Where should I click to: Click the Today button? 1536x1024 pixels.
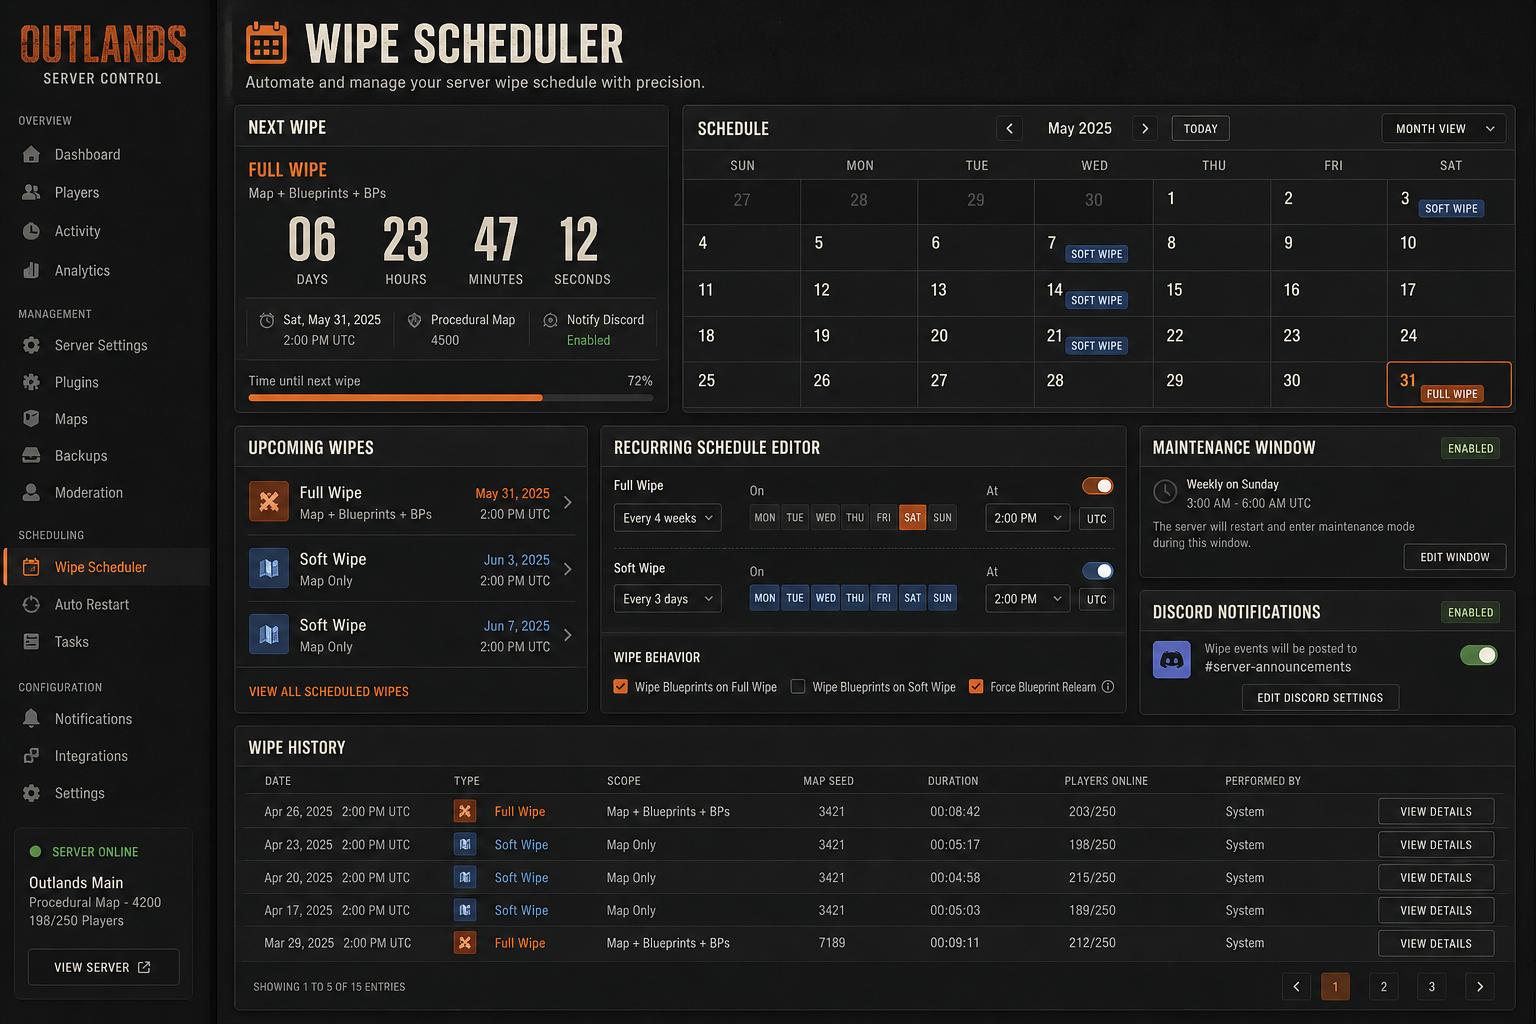coord(1201,129)
